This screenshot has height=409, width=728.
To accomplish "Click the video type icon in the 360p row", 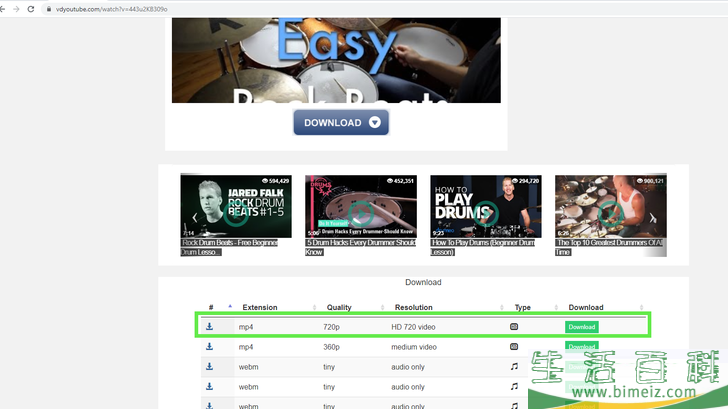I will click(x=514, y=347).
